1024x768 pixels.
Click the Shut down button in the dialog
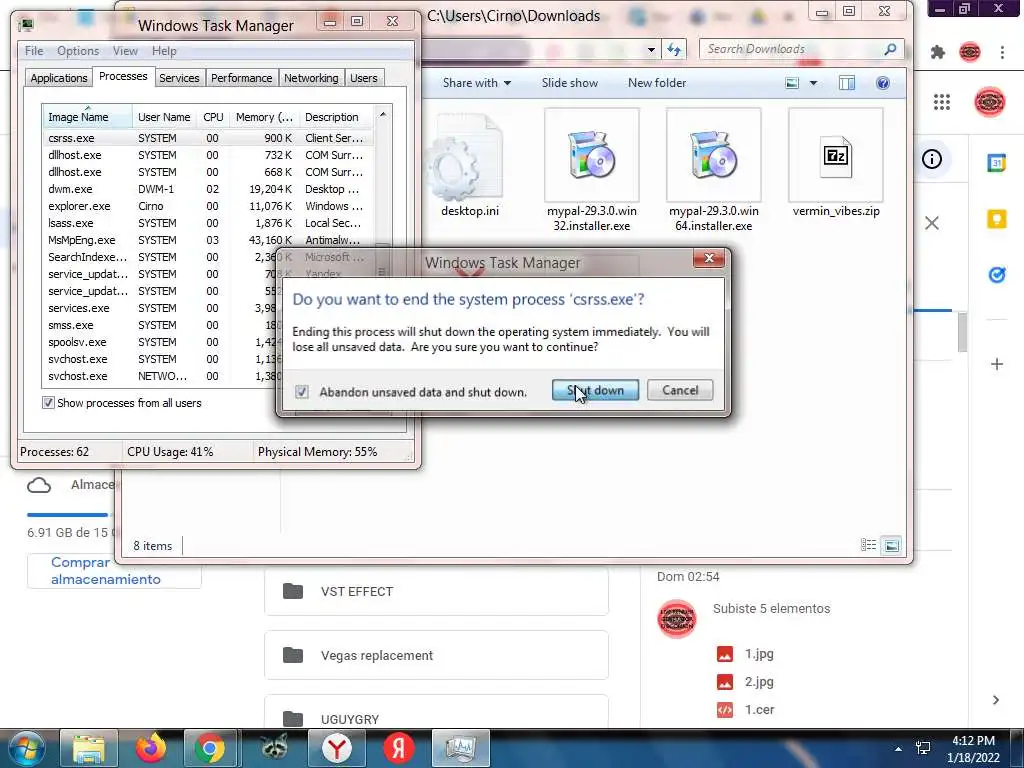595,391
